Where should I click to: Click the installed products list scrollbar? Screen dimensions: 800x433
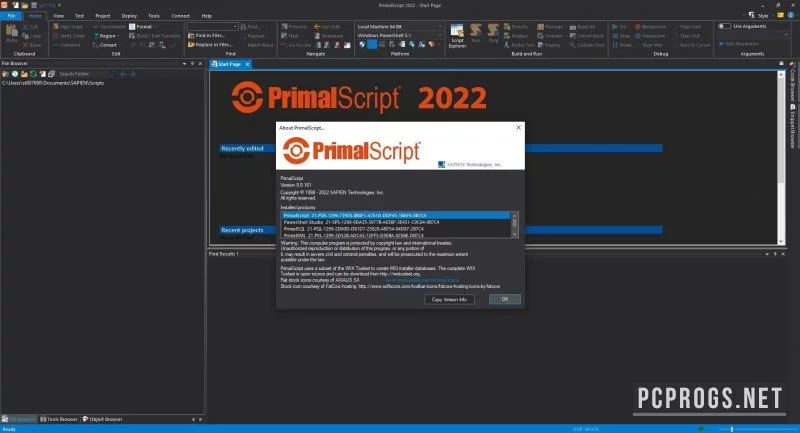pos(514,225)
